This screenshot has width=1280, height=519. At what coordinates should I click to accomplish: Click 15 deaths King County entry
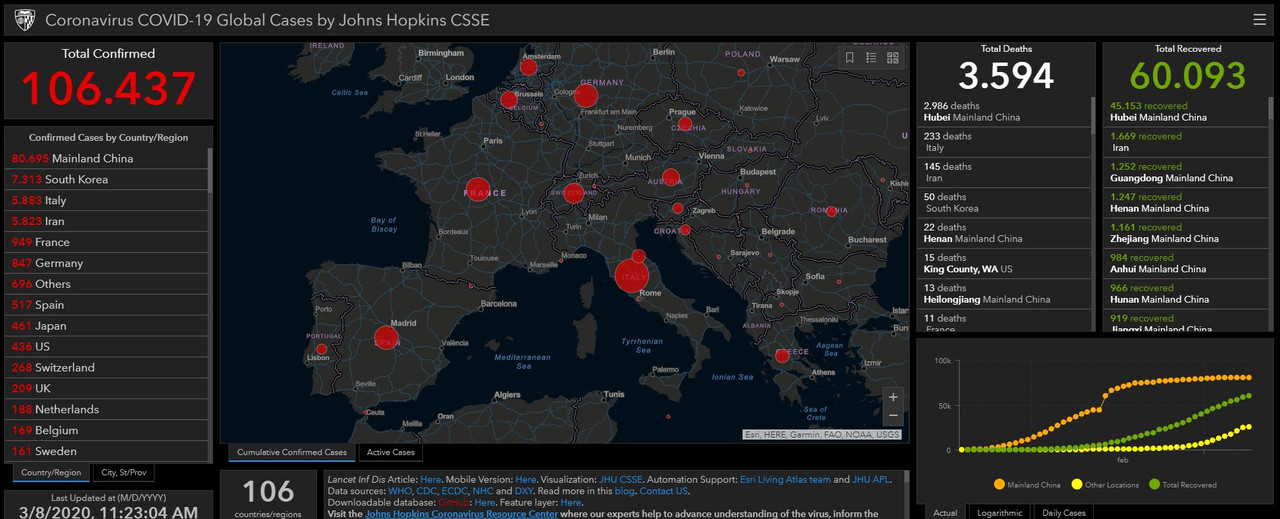point(1003,263)
